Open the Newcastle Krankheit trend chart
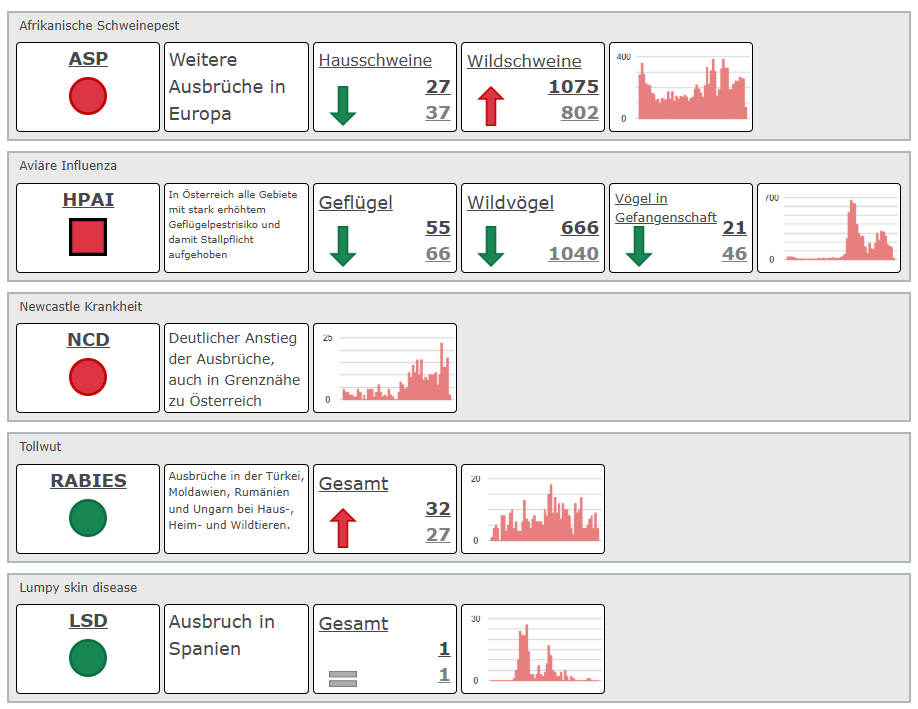918x709 pixels. coord(385,368)
